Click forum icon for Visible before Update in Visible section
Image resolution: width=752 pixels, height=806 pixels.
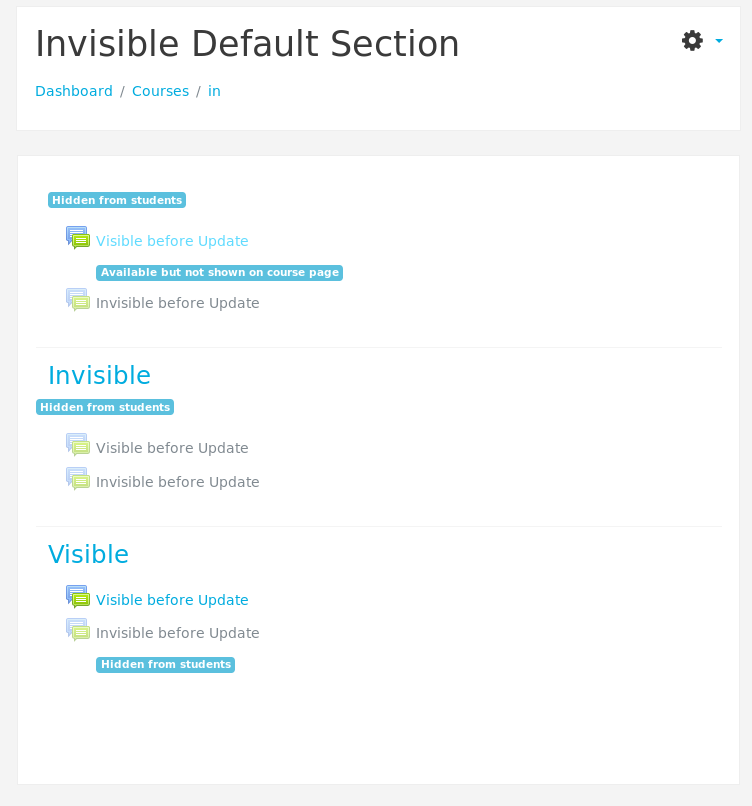[x=78, y=597]
